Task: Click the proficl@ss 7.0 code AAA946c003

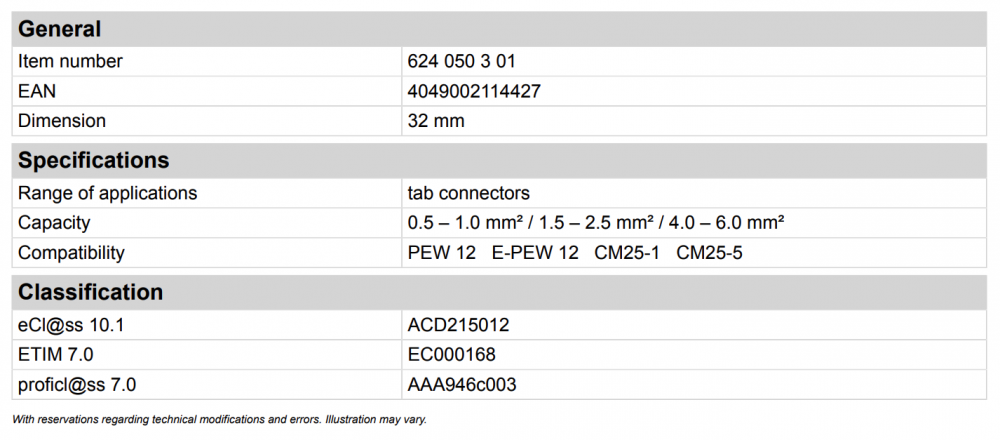Action: [462, 385]
